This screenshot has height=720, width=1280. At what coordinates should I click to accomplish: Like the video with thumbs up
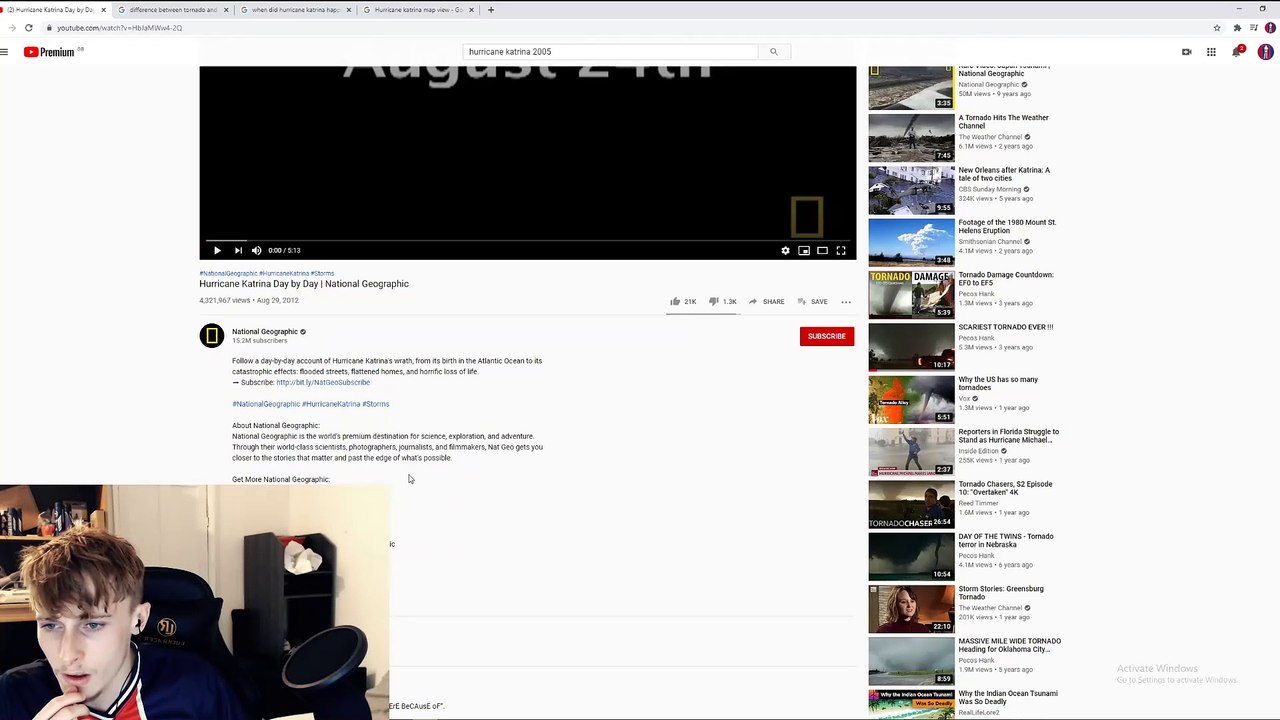[x=682, y=301]
